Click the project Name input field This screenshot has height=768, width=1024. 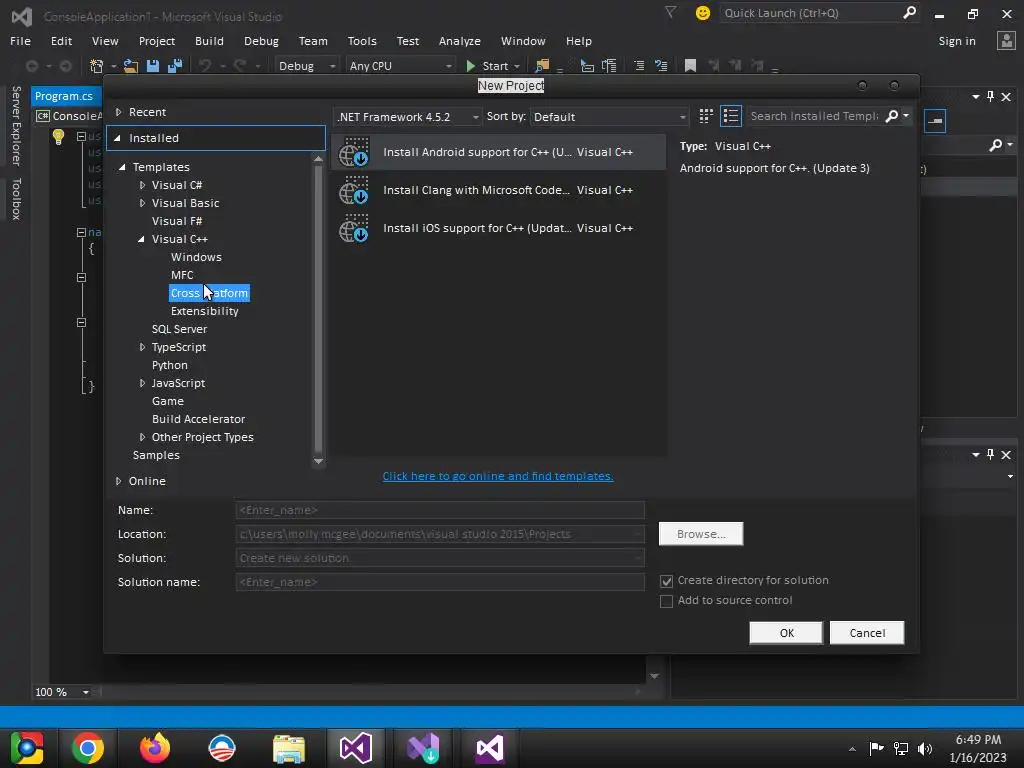(x=440, y=510)
